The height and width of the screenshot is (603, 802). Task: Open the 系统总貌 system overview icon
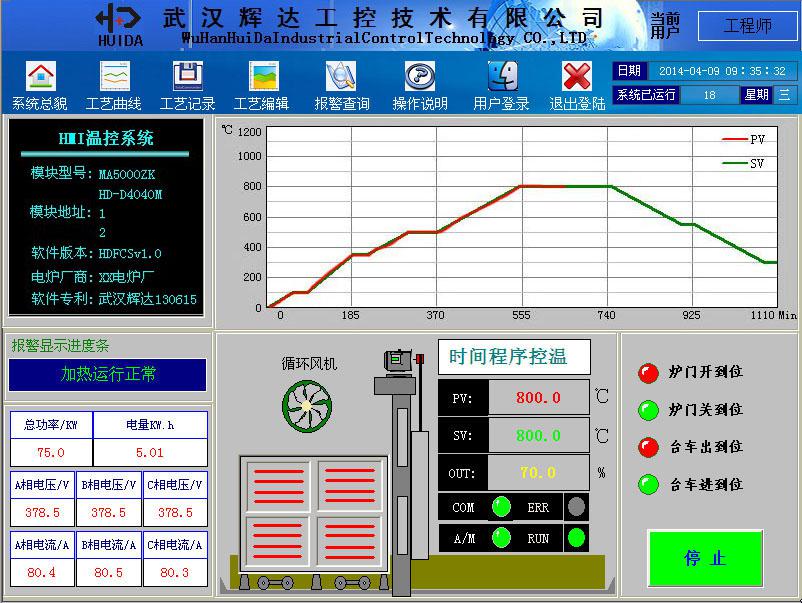pyautogui.click(x=40, y=78)
